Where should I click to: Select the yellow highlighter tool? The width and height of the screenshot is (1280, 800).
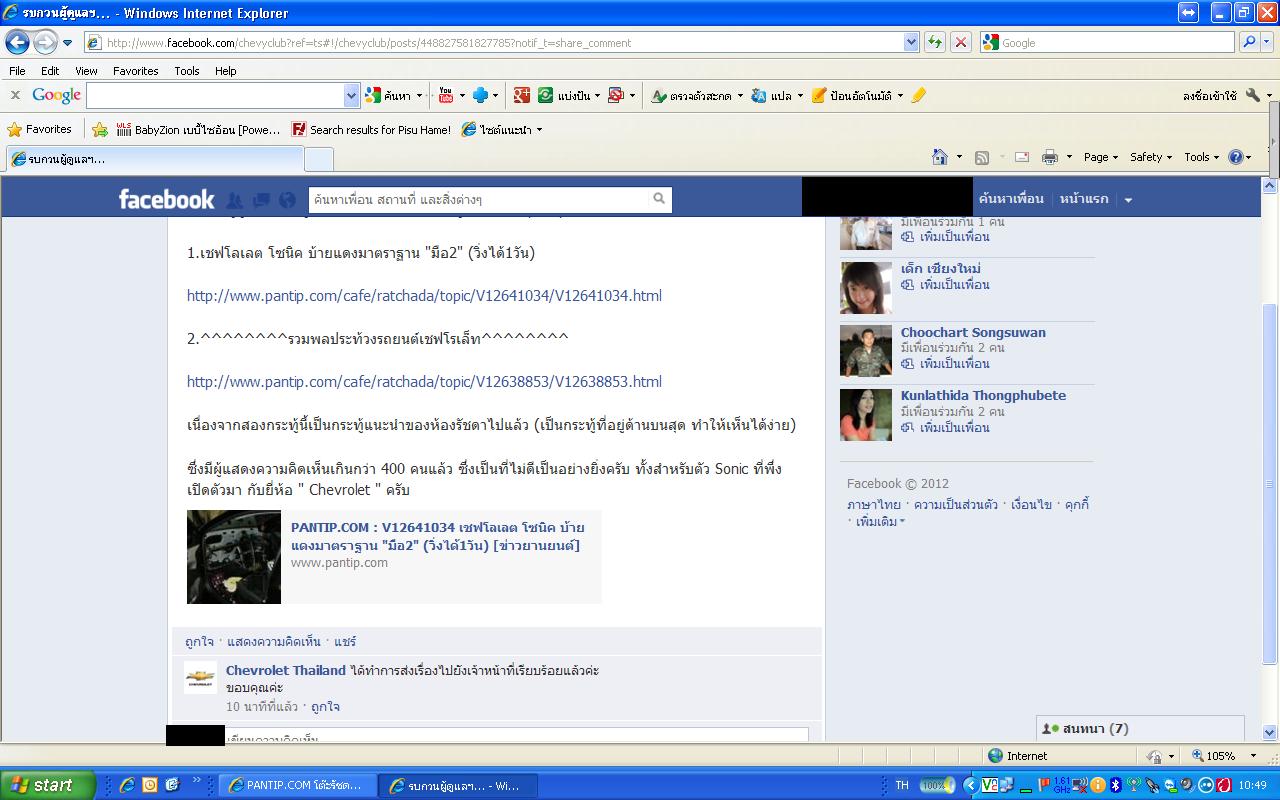point(919,95)
